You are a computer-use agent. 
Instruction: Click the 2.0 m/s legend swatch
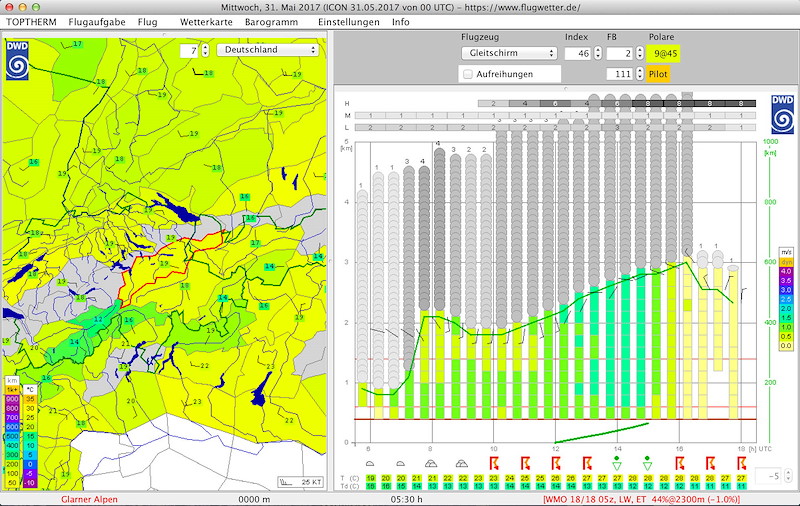(786, 309)
